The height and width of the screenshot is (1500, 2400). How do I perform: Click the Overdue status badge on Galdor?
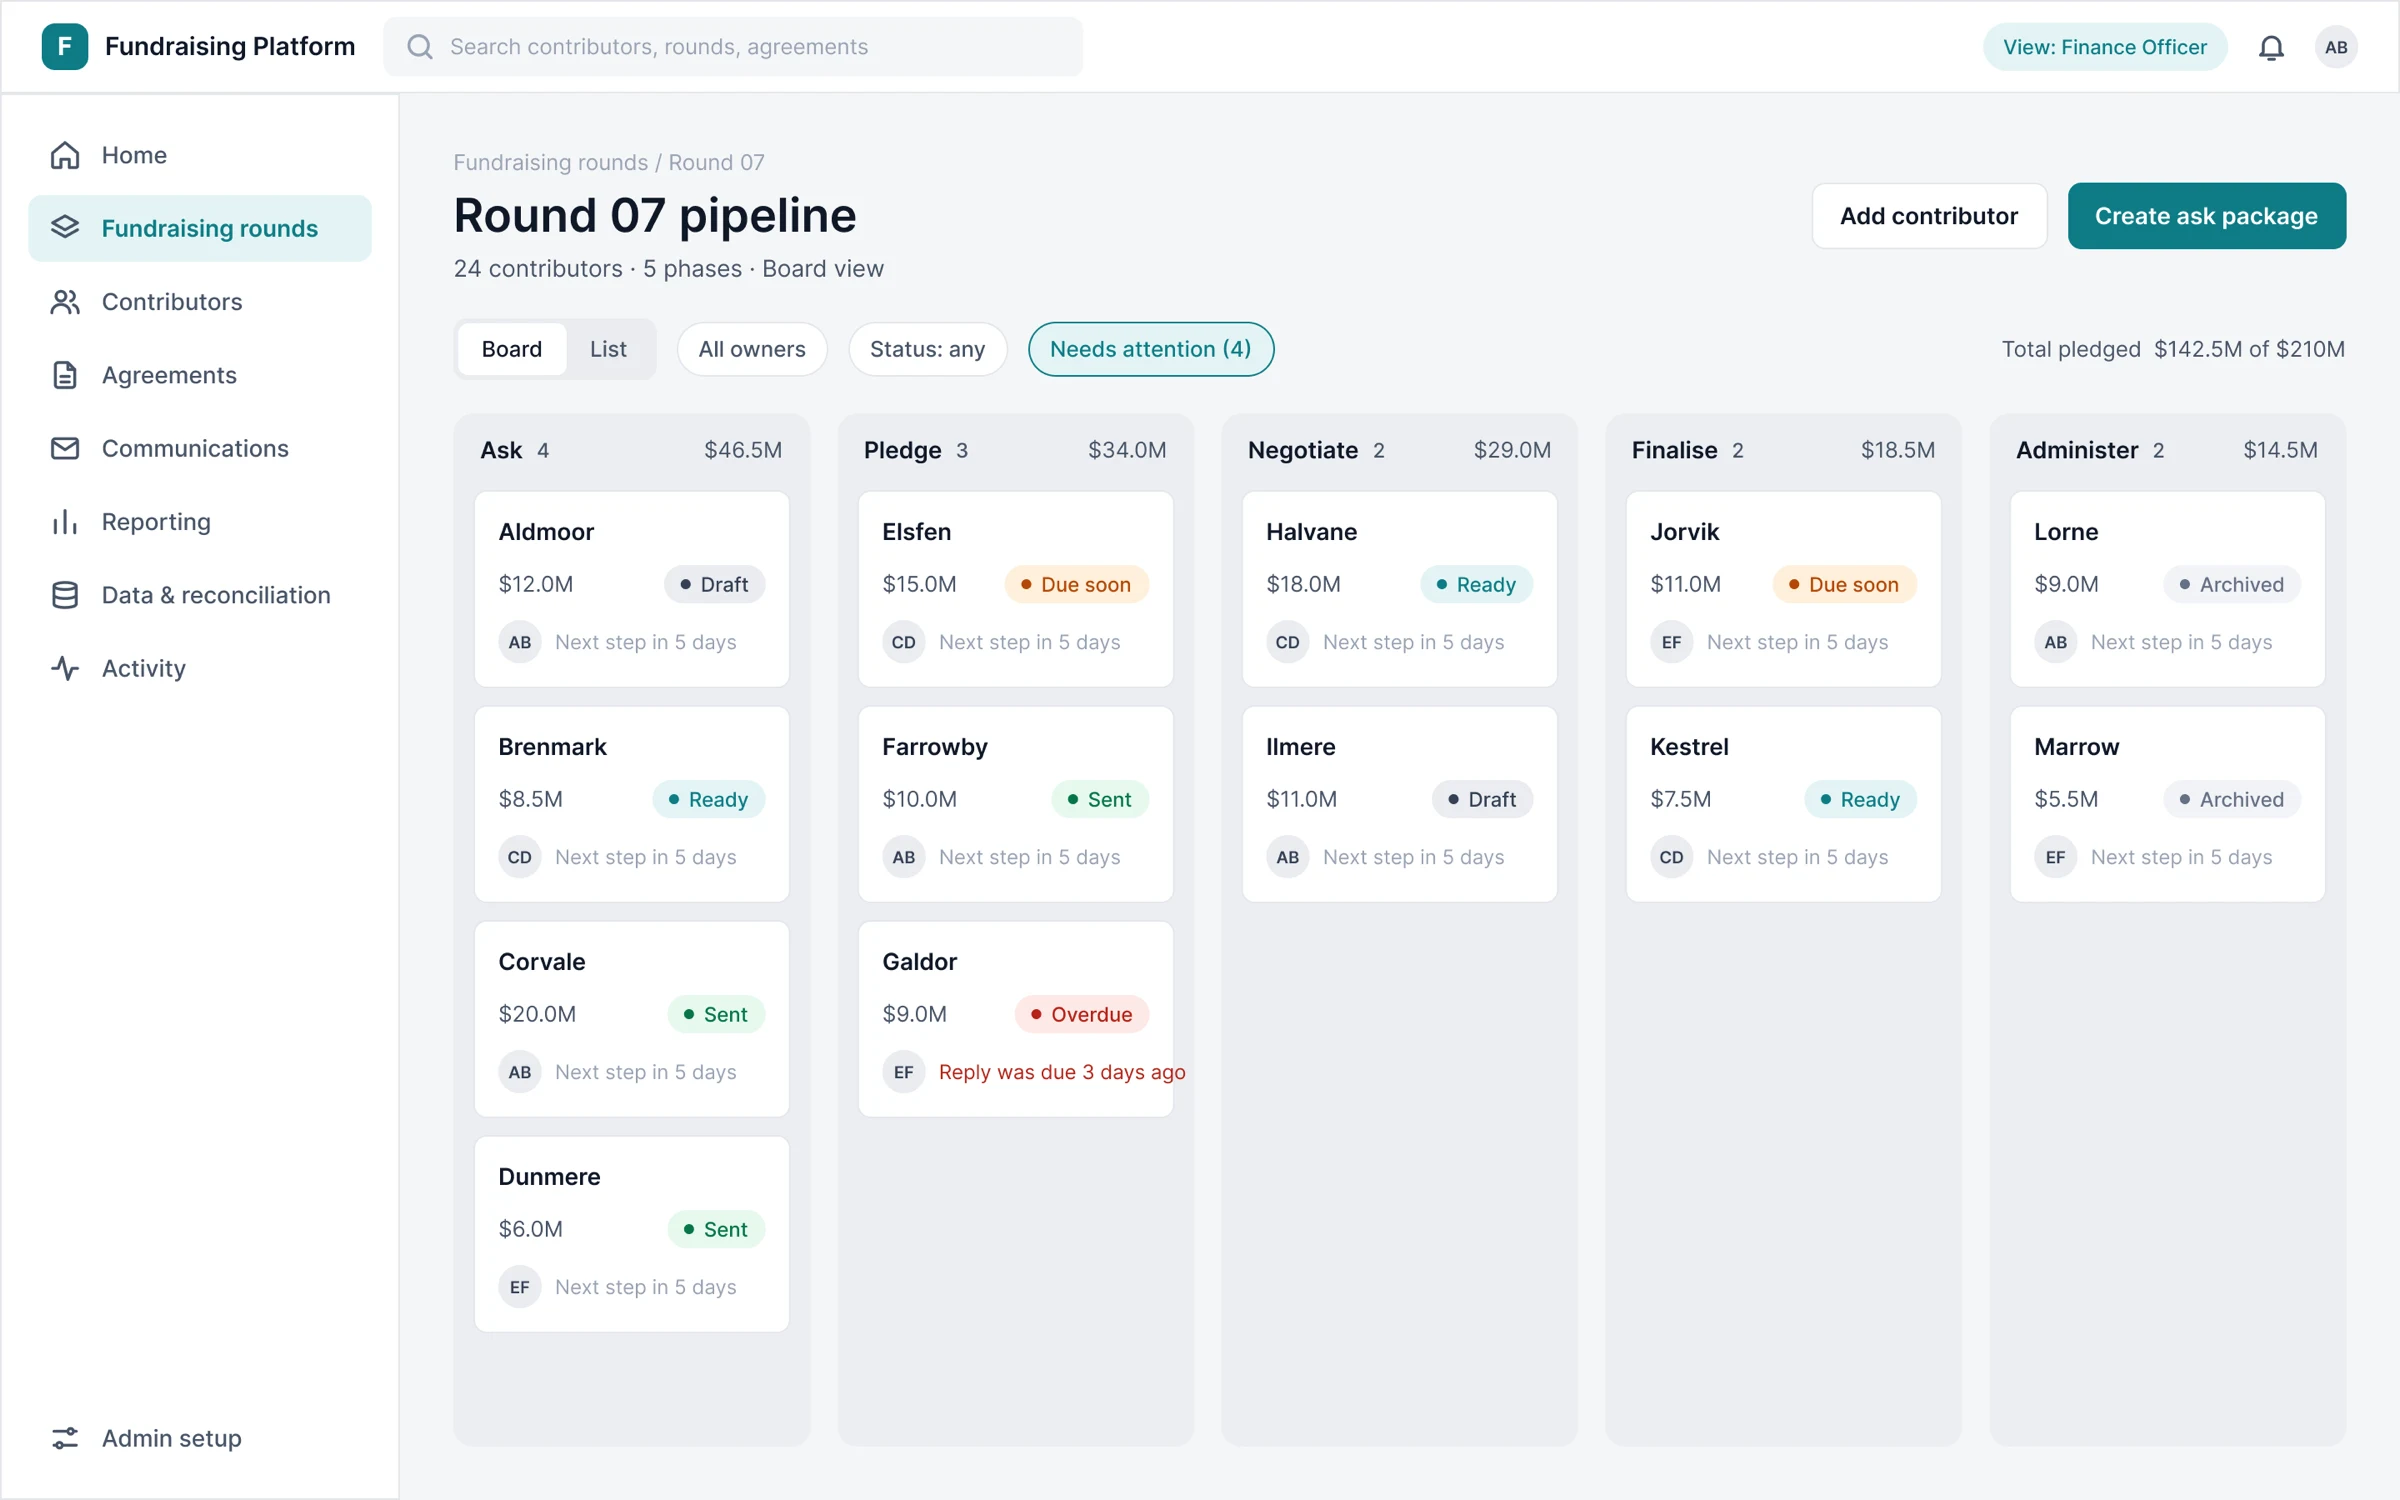pyautogui.click(x=1081, y=1014)
